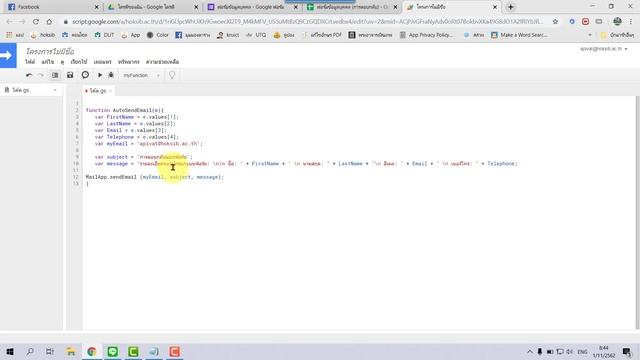Click the ENG language indicator in tray
Screen dimensions: 640x360
click(x=582, y=351)
